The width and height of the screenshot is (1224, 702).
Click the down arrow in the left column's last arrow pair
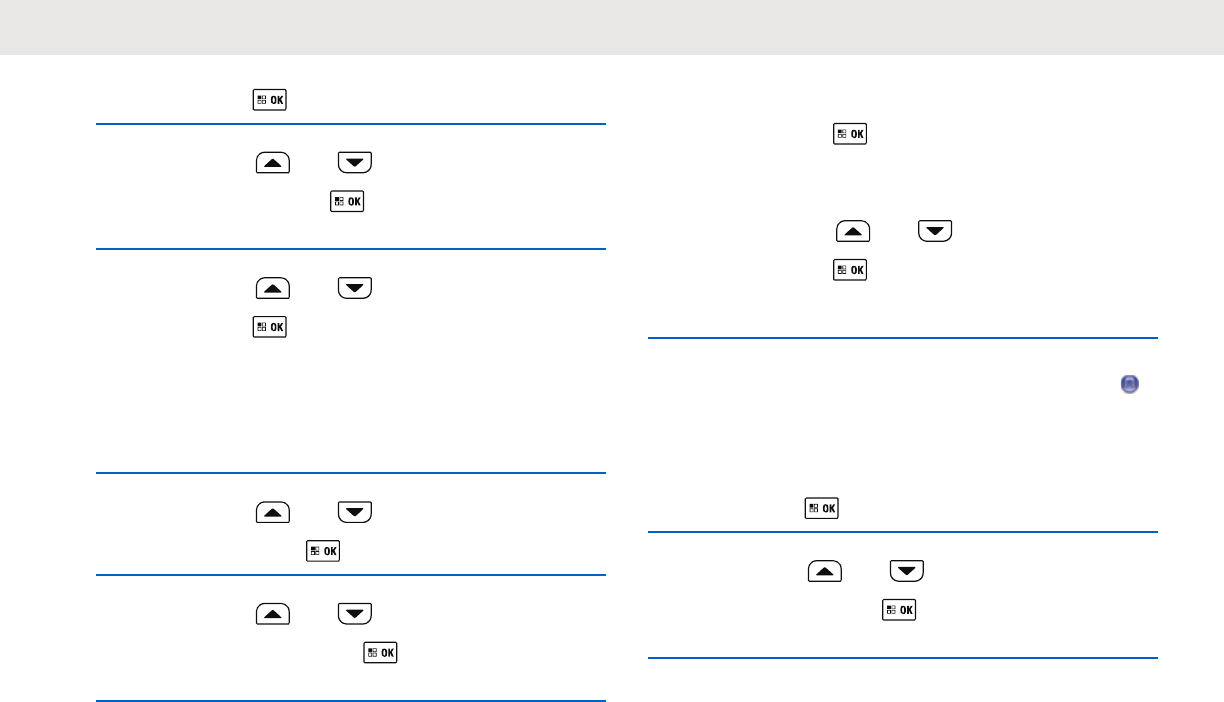coord(355,613)
